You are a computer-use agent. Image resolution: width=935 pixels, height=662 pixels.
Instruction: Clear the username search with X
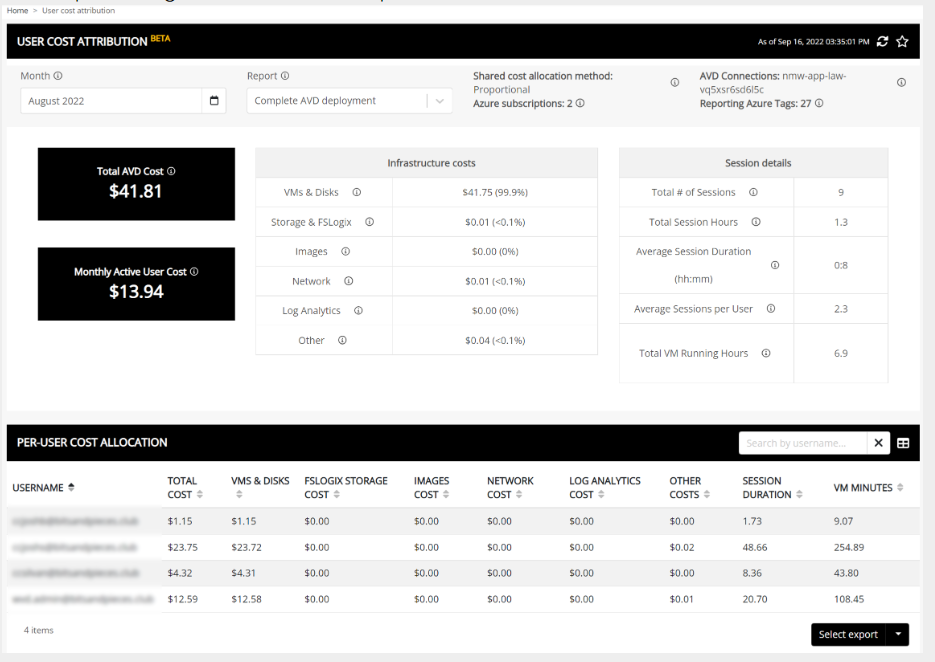(x=877, y=443)
